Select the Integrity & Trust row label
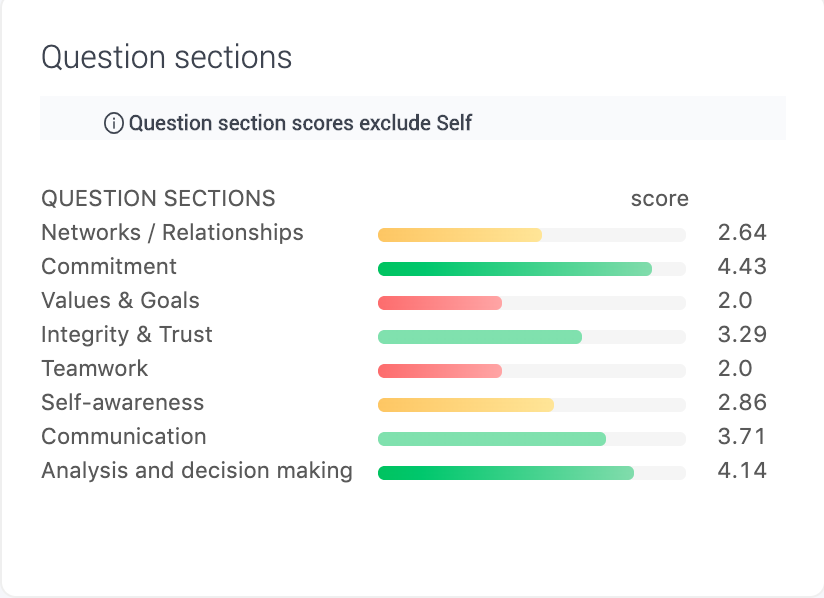Screen dimensions: 824x598 tap(127, 335)
